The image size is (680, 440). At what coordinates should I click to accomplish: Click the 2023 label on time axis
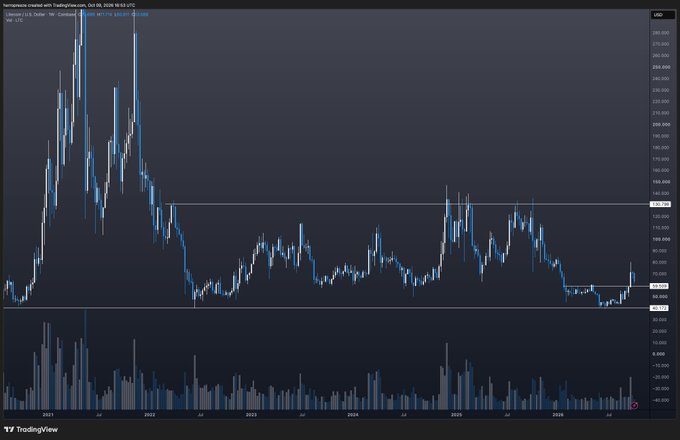251,415
